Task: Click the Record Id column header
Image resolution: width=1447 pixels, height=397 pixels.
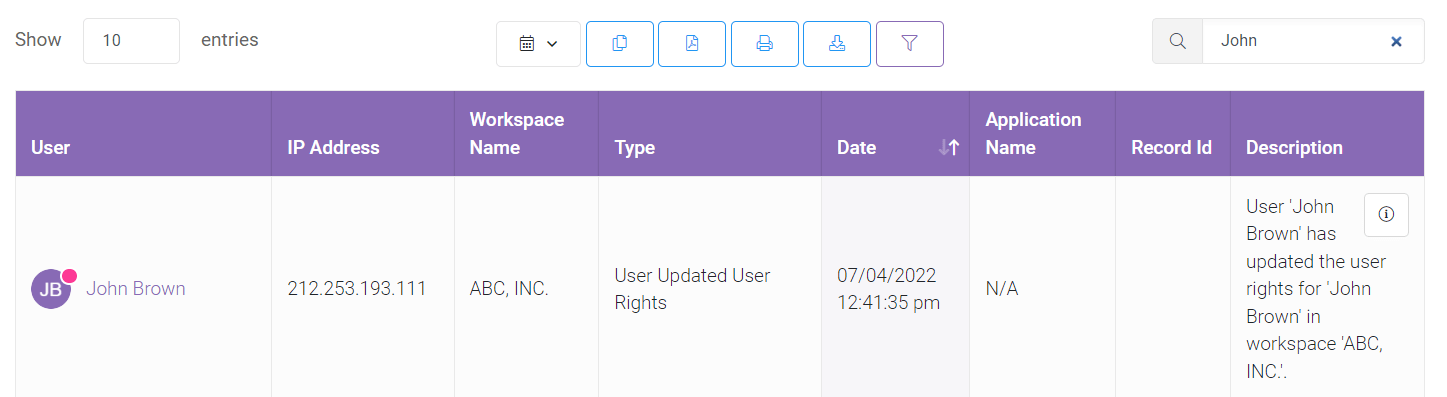Action: 1172,134
